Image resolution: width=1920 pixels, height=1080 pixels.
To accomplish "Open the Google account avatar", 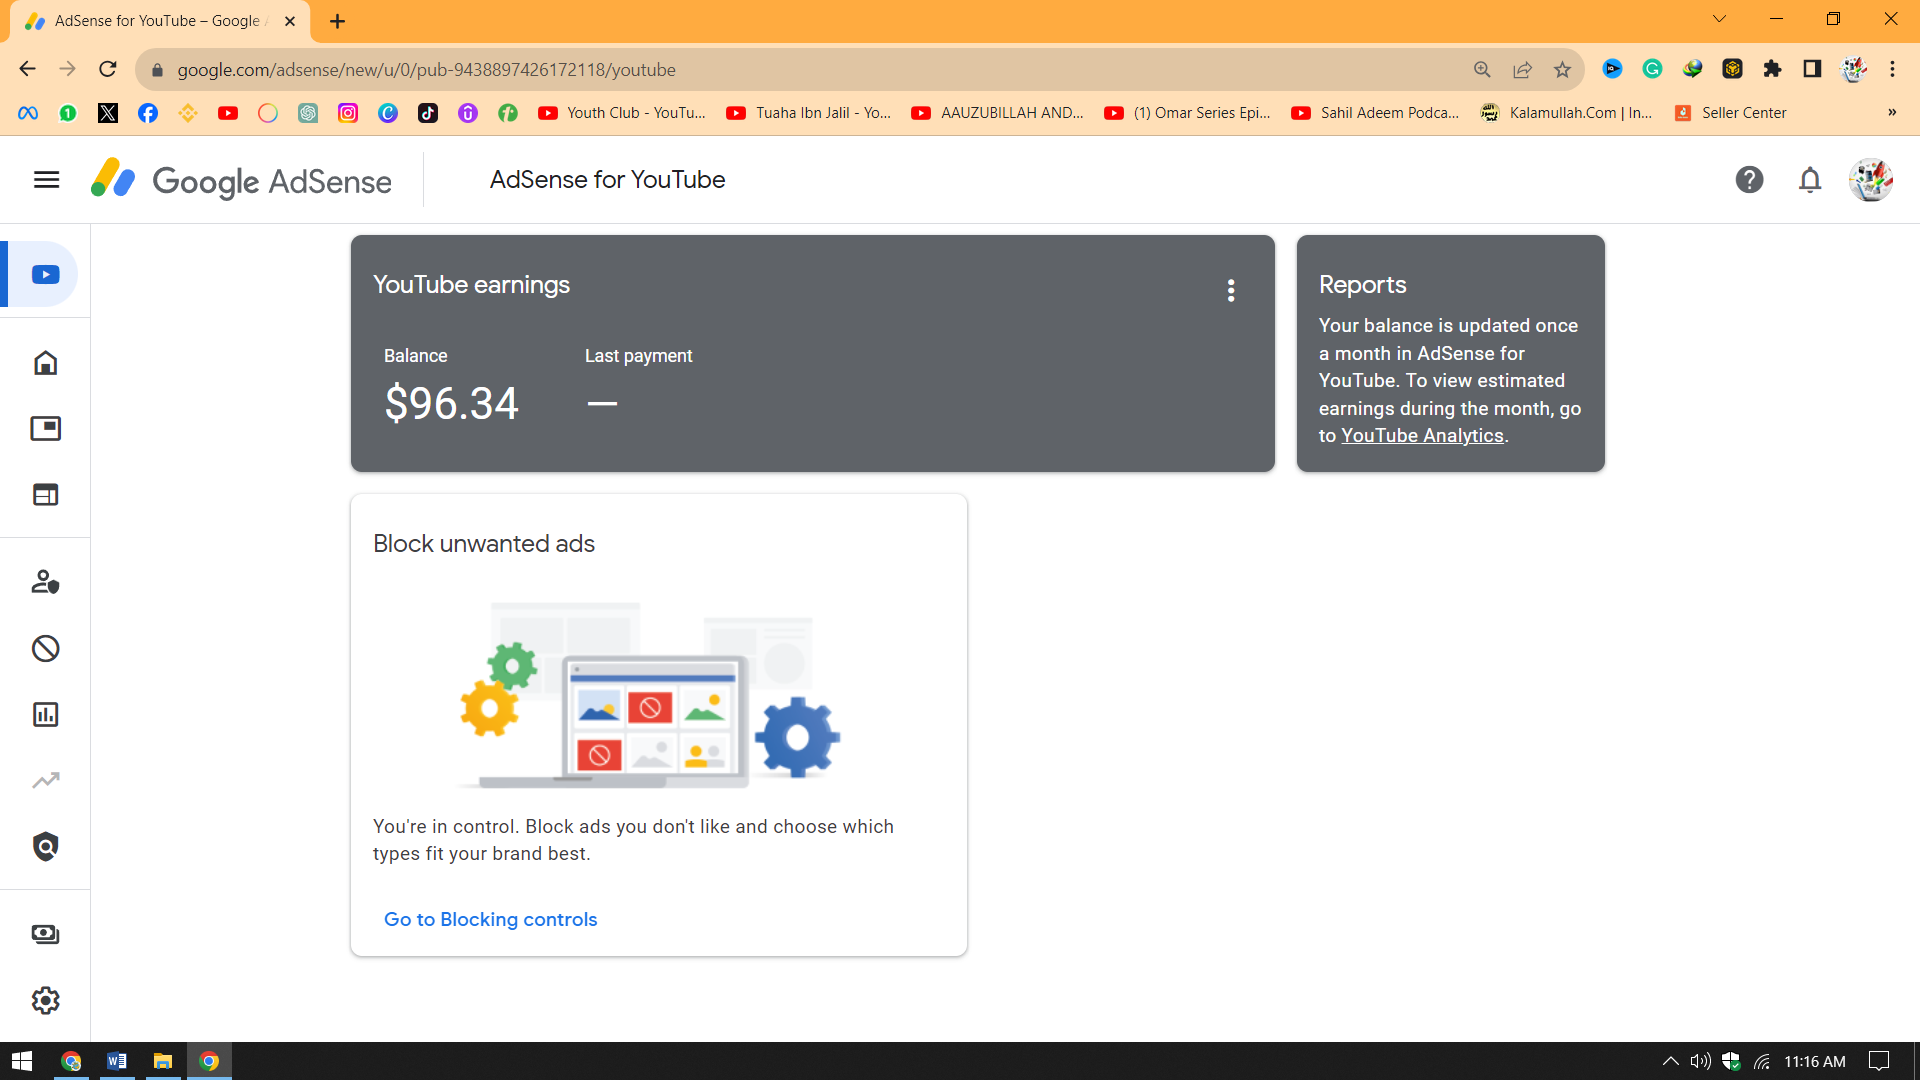I will [1871, 180].
